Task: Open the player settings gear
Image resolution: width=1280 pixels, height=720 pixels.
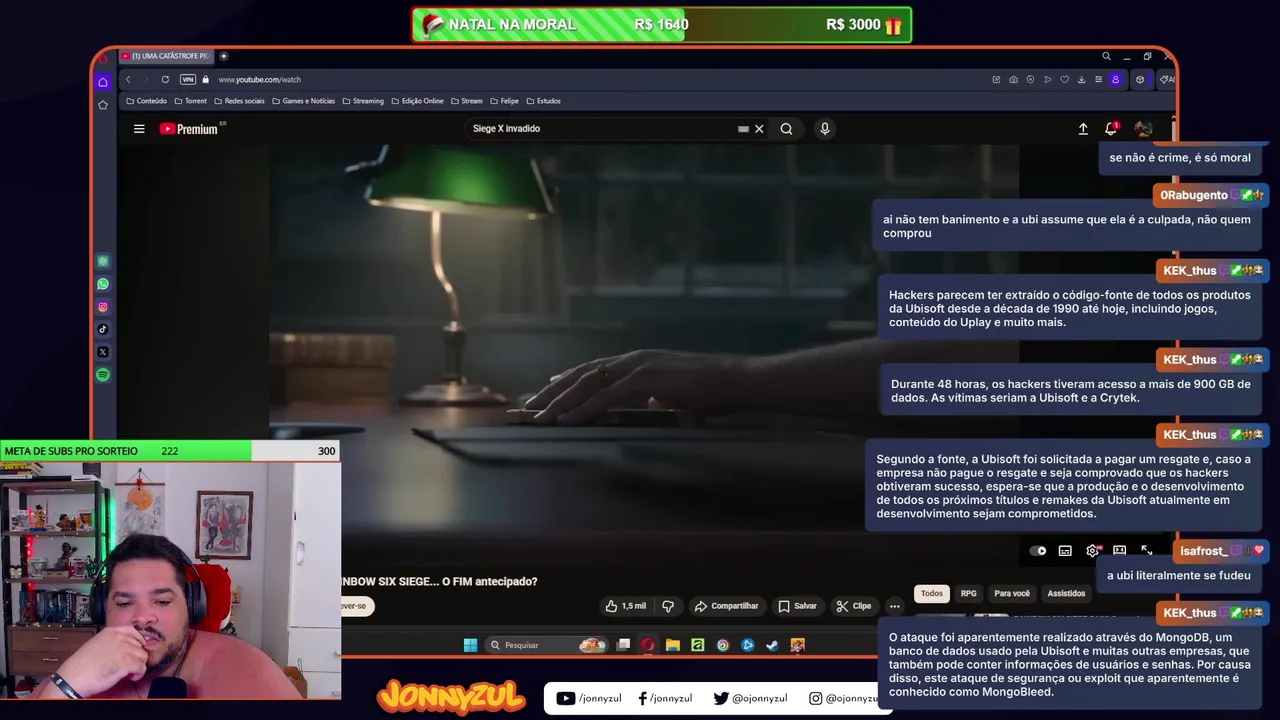Action: (x=1093, y=551)
